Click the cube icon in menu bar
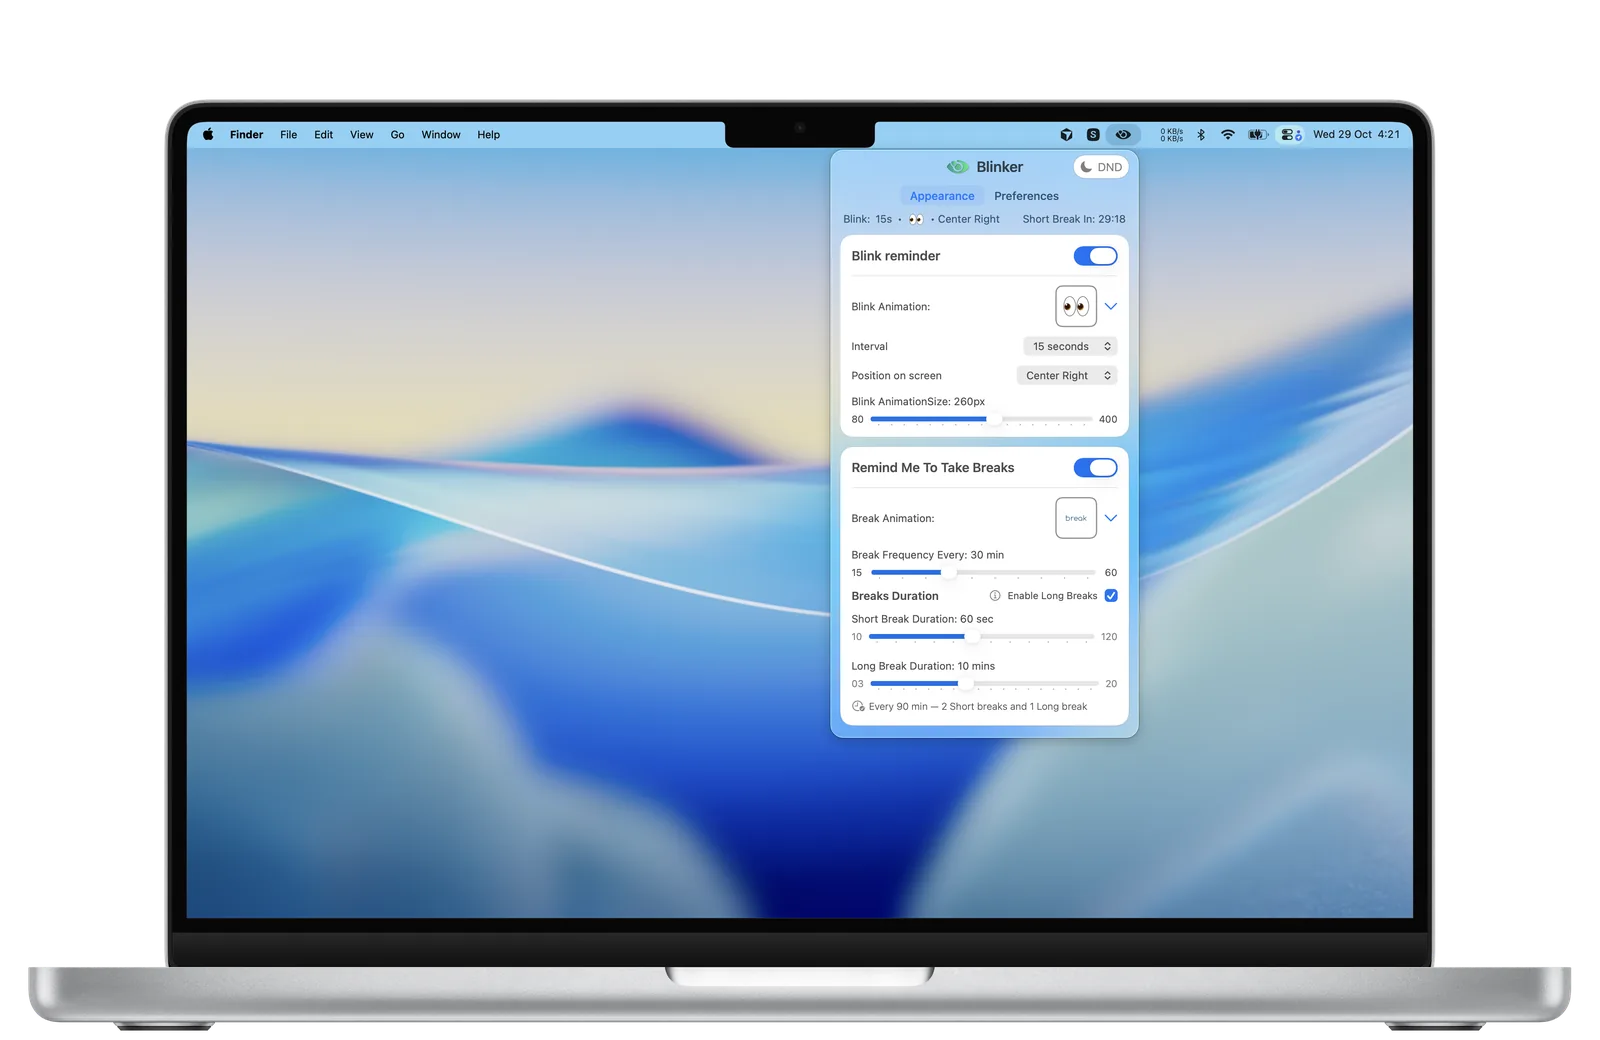This screenshot has width=1600, height=1040. [x=1066, y=134]
